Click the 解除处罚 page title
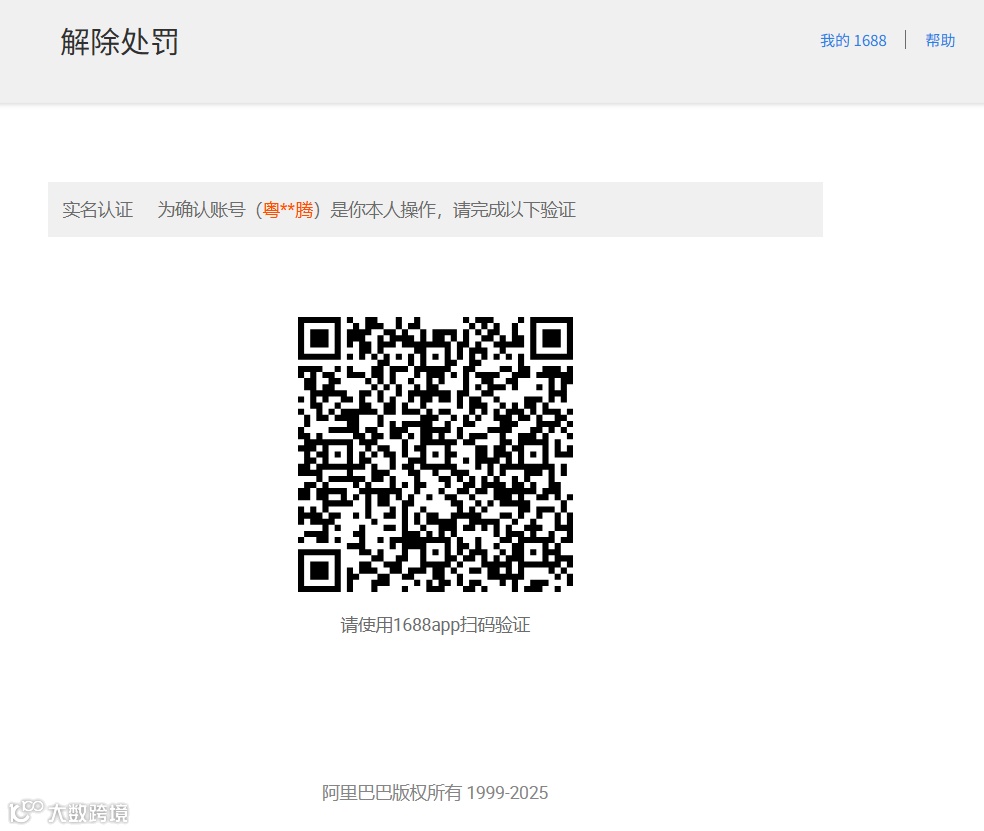This screenshot has width=984, height=831. [x=119, y=42]
